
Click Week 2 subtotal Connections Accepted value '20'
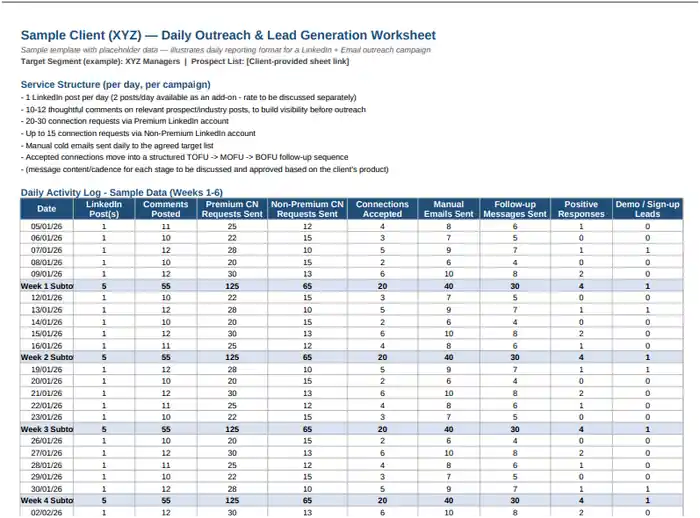pyautogui.click(x=382, y=357)
